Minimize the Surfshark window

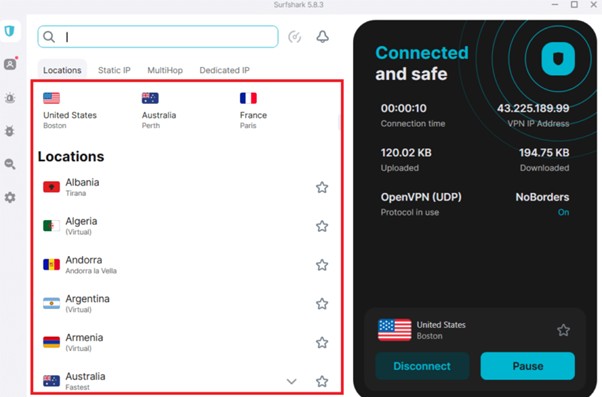coord(555,5)
